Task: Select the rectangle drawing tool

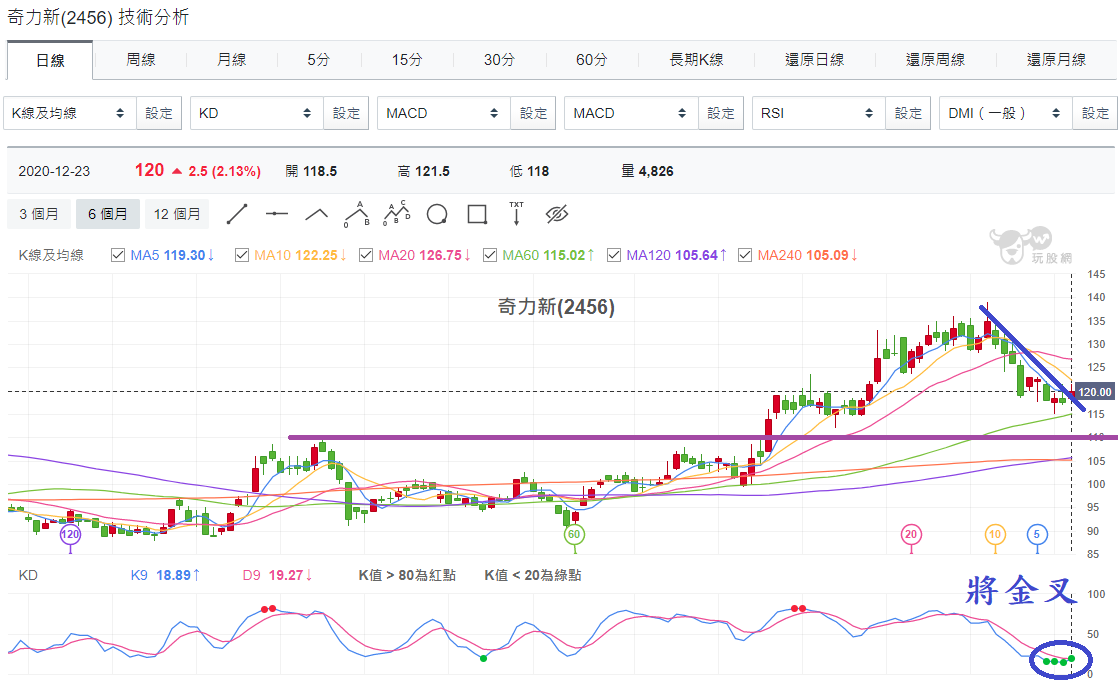Action: tap(477, 214)
